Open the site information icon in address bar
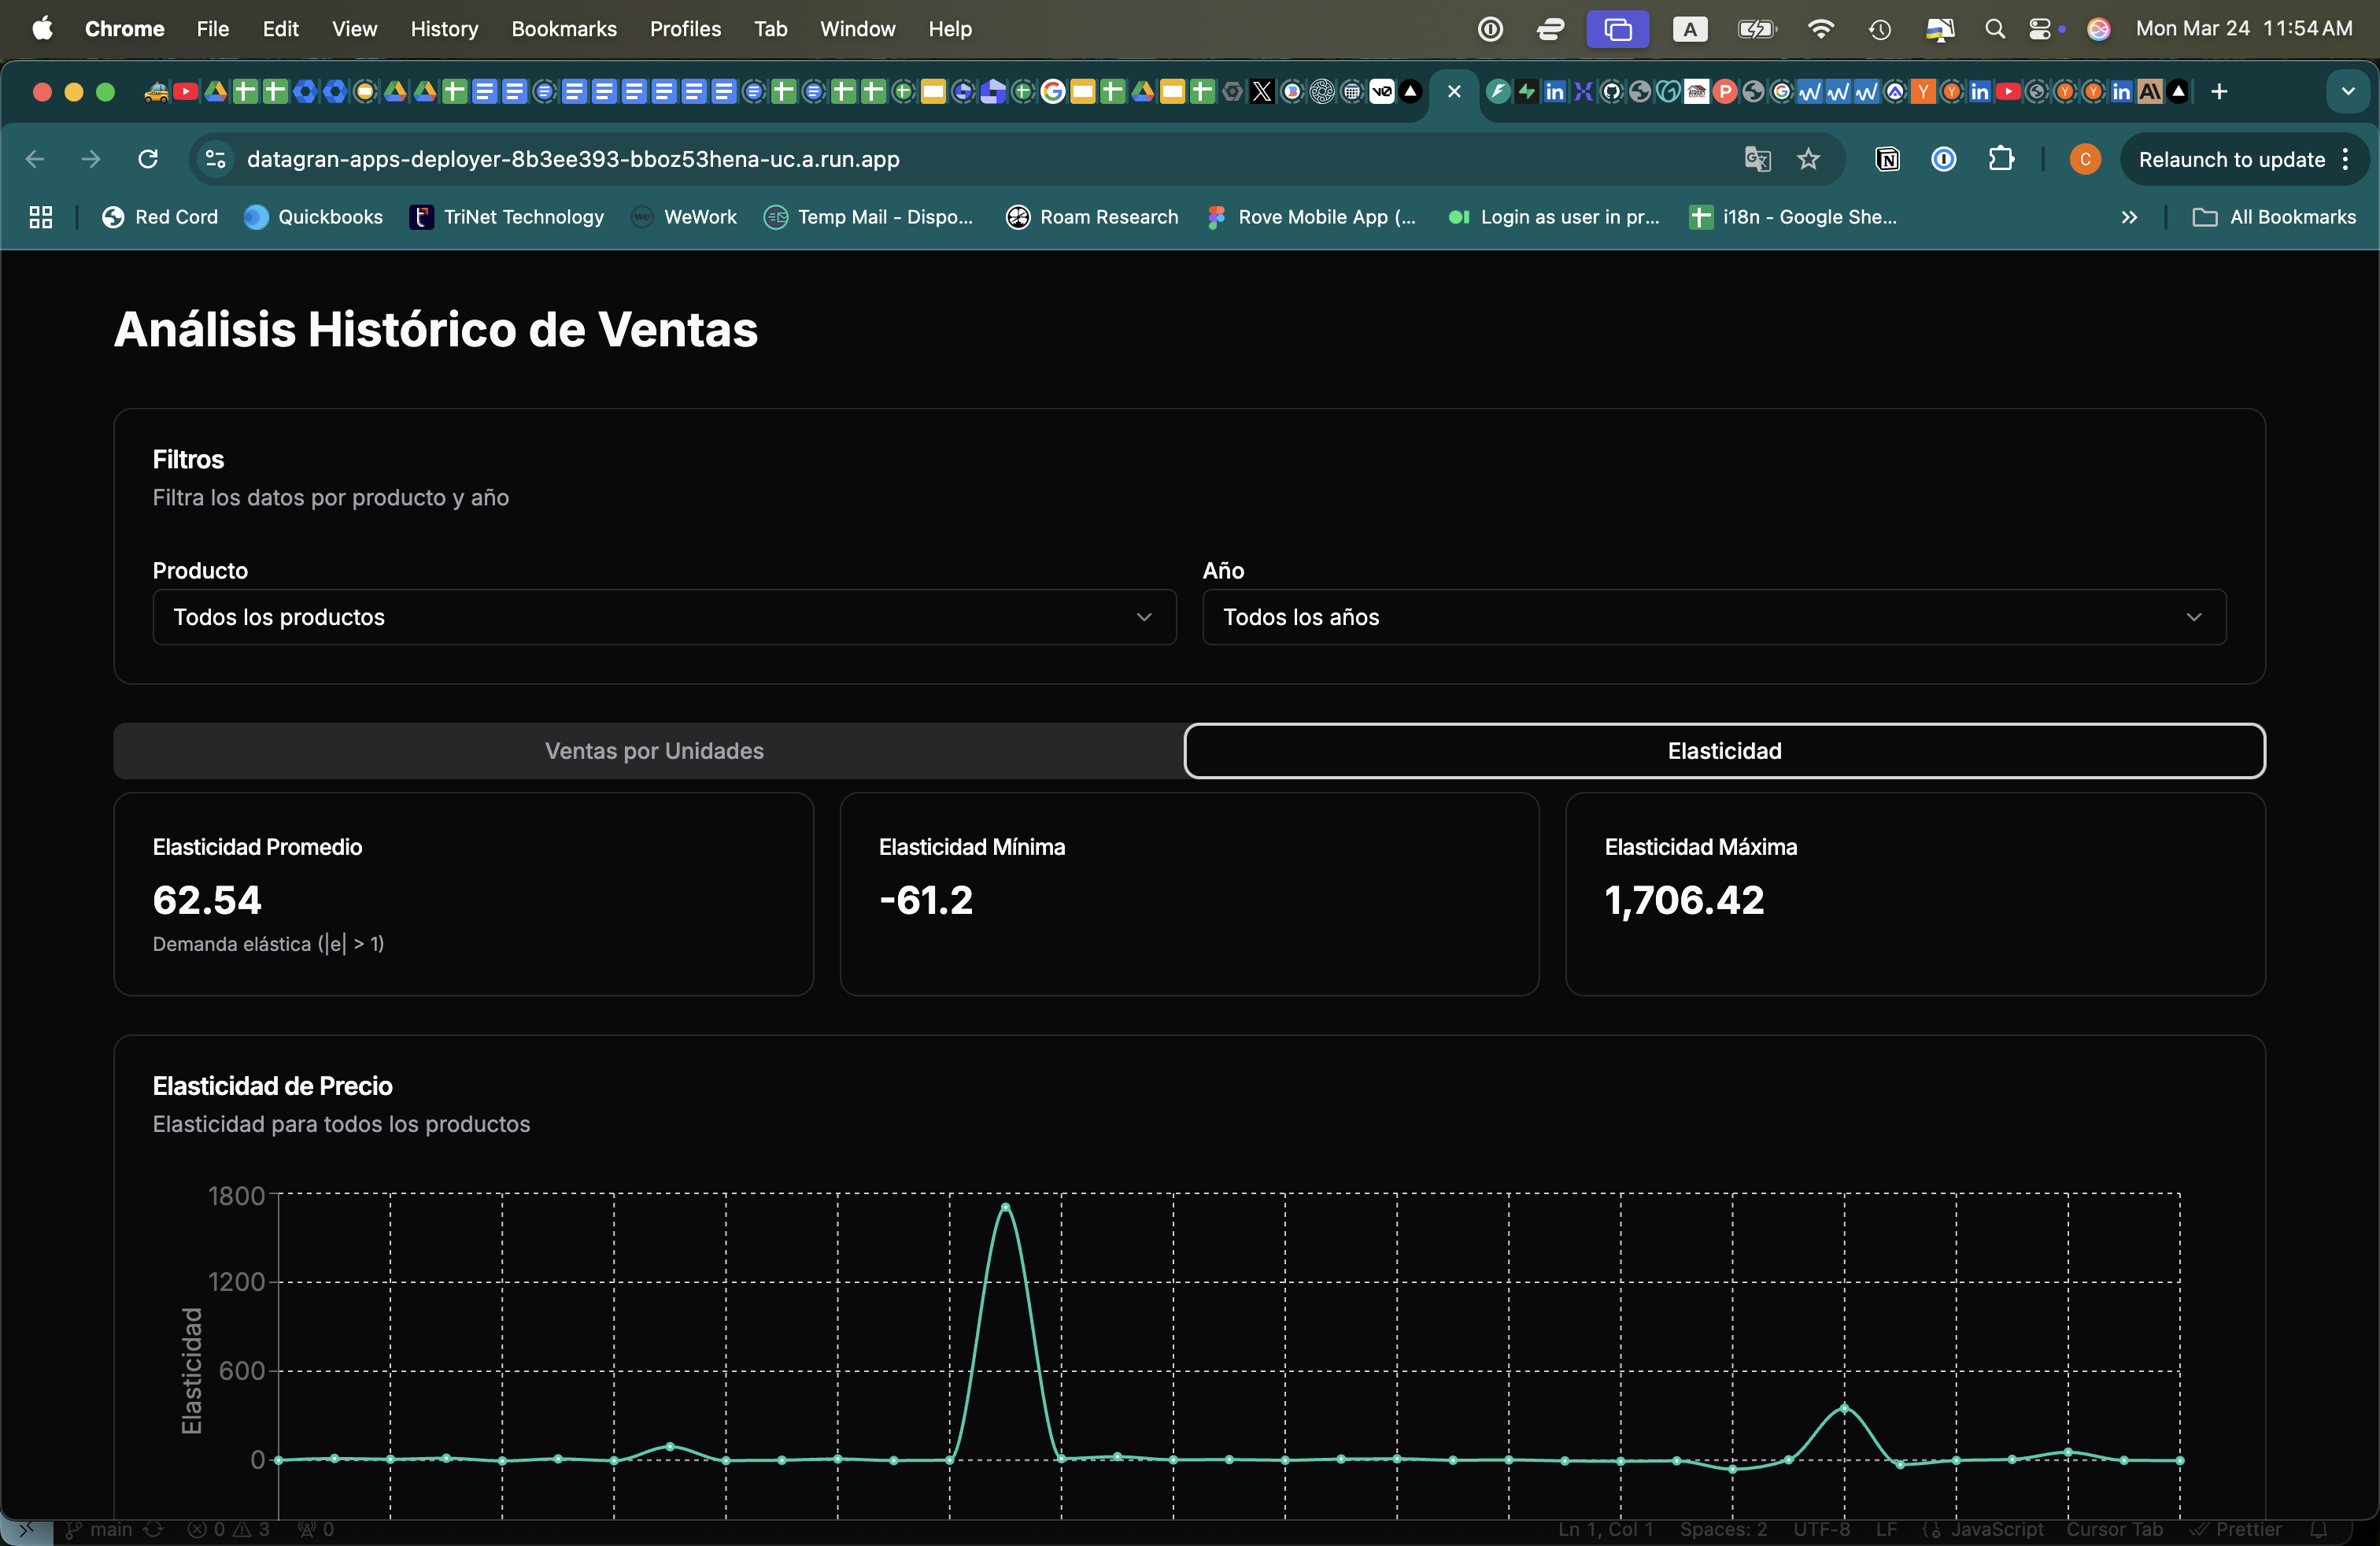 click(215, 159)
